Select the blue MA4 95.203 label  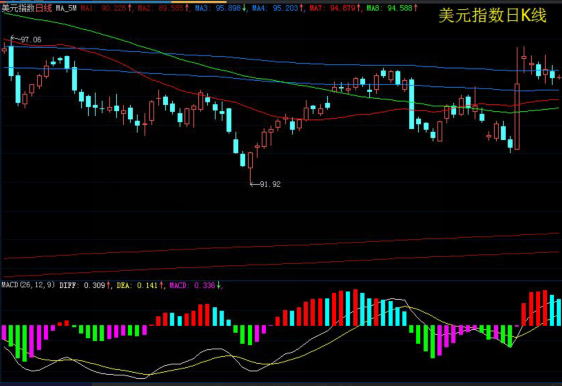(x=275, y=8)
